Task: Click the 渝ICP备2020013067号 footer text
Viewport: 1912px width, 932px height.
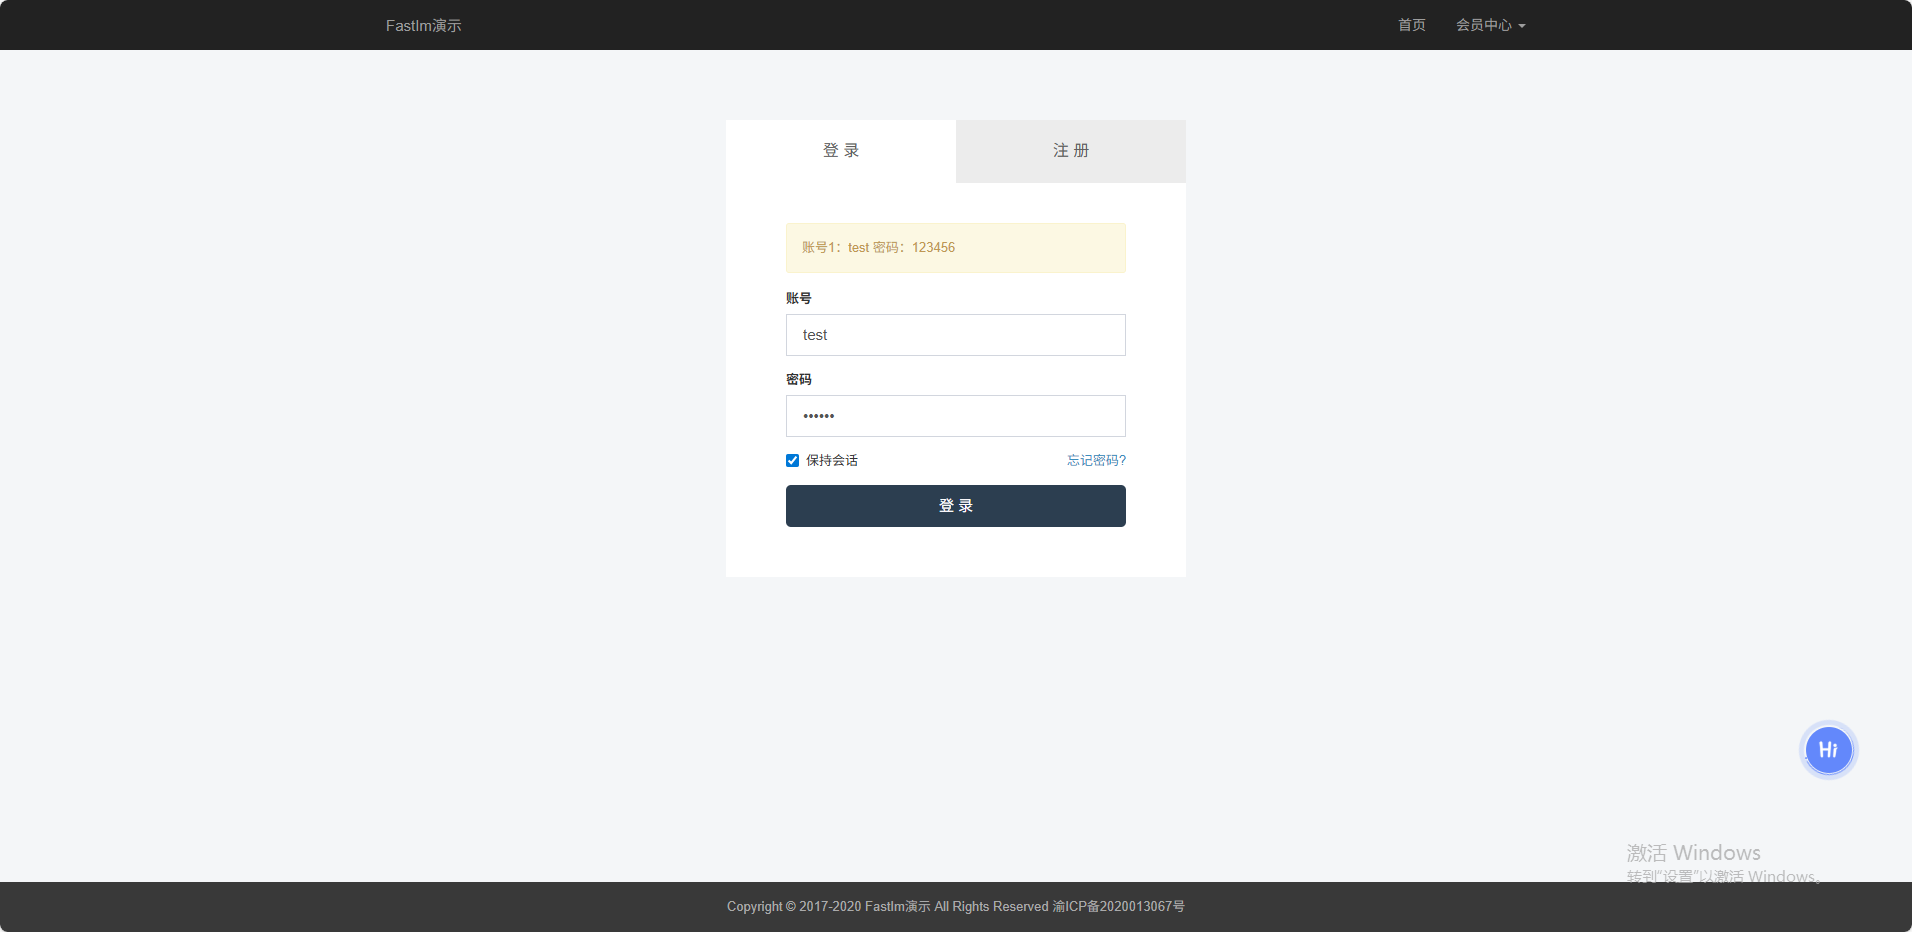Action: [1118, 907]
